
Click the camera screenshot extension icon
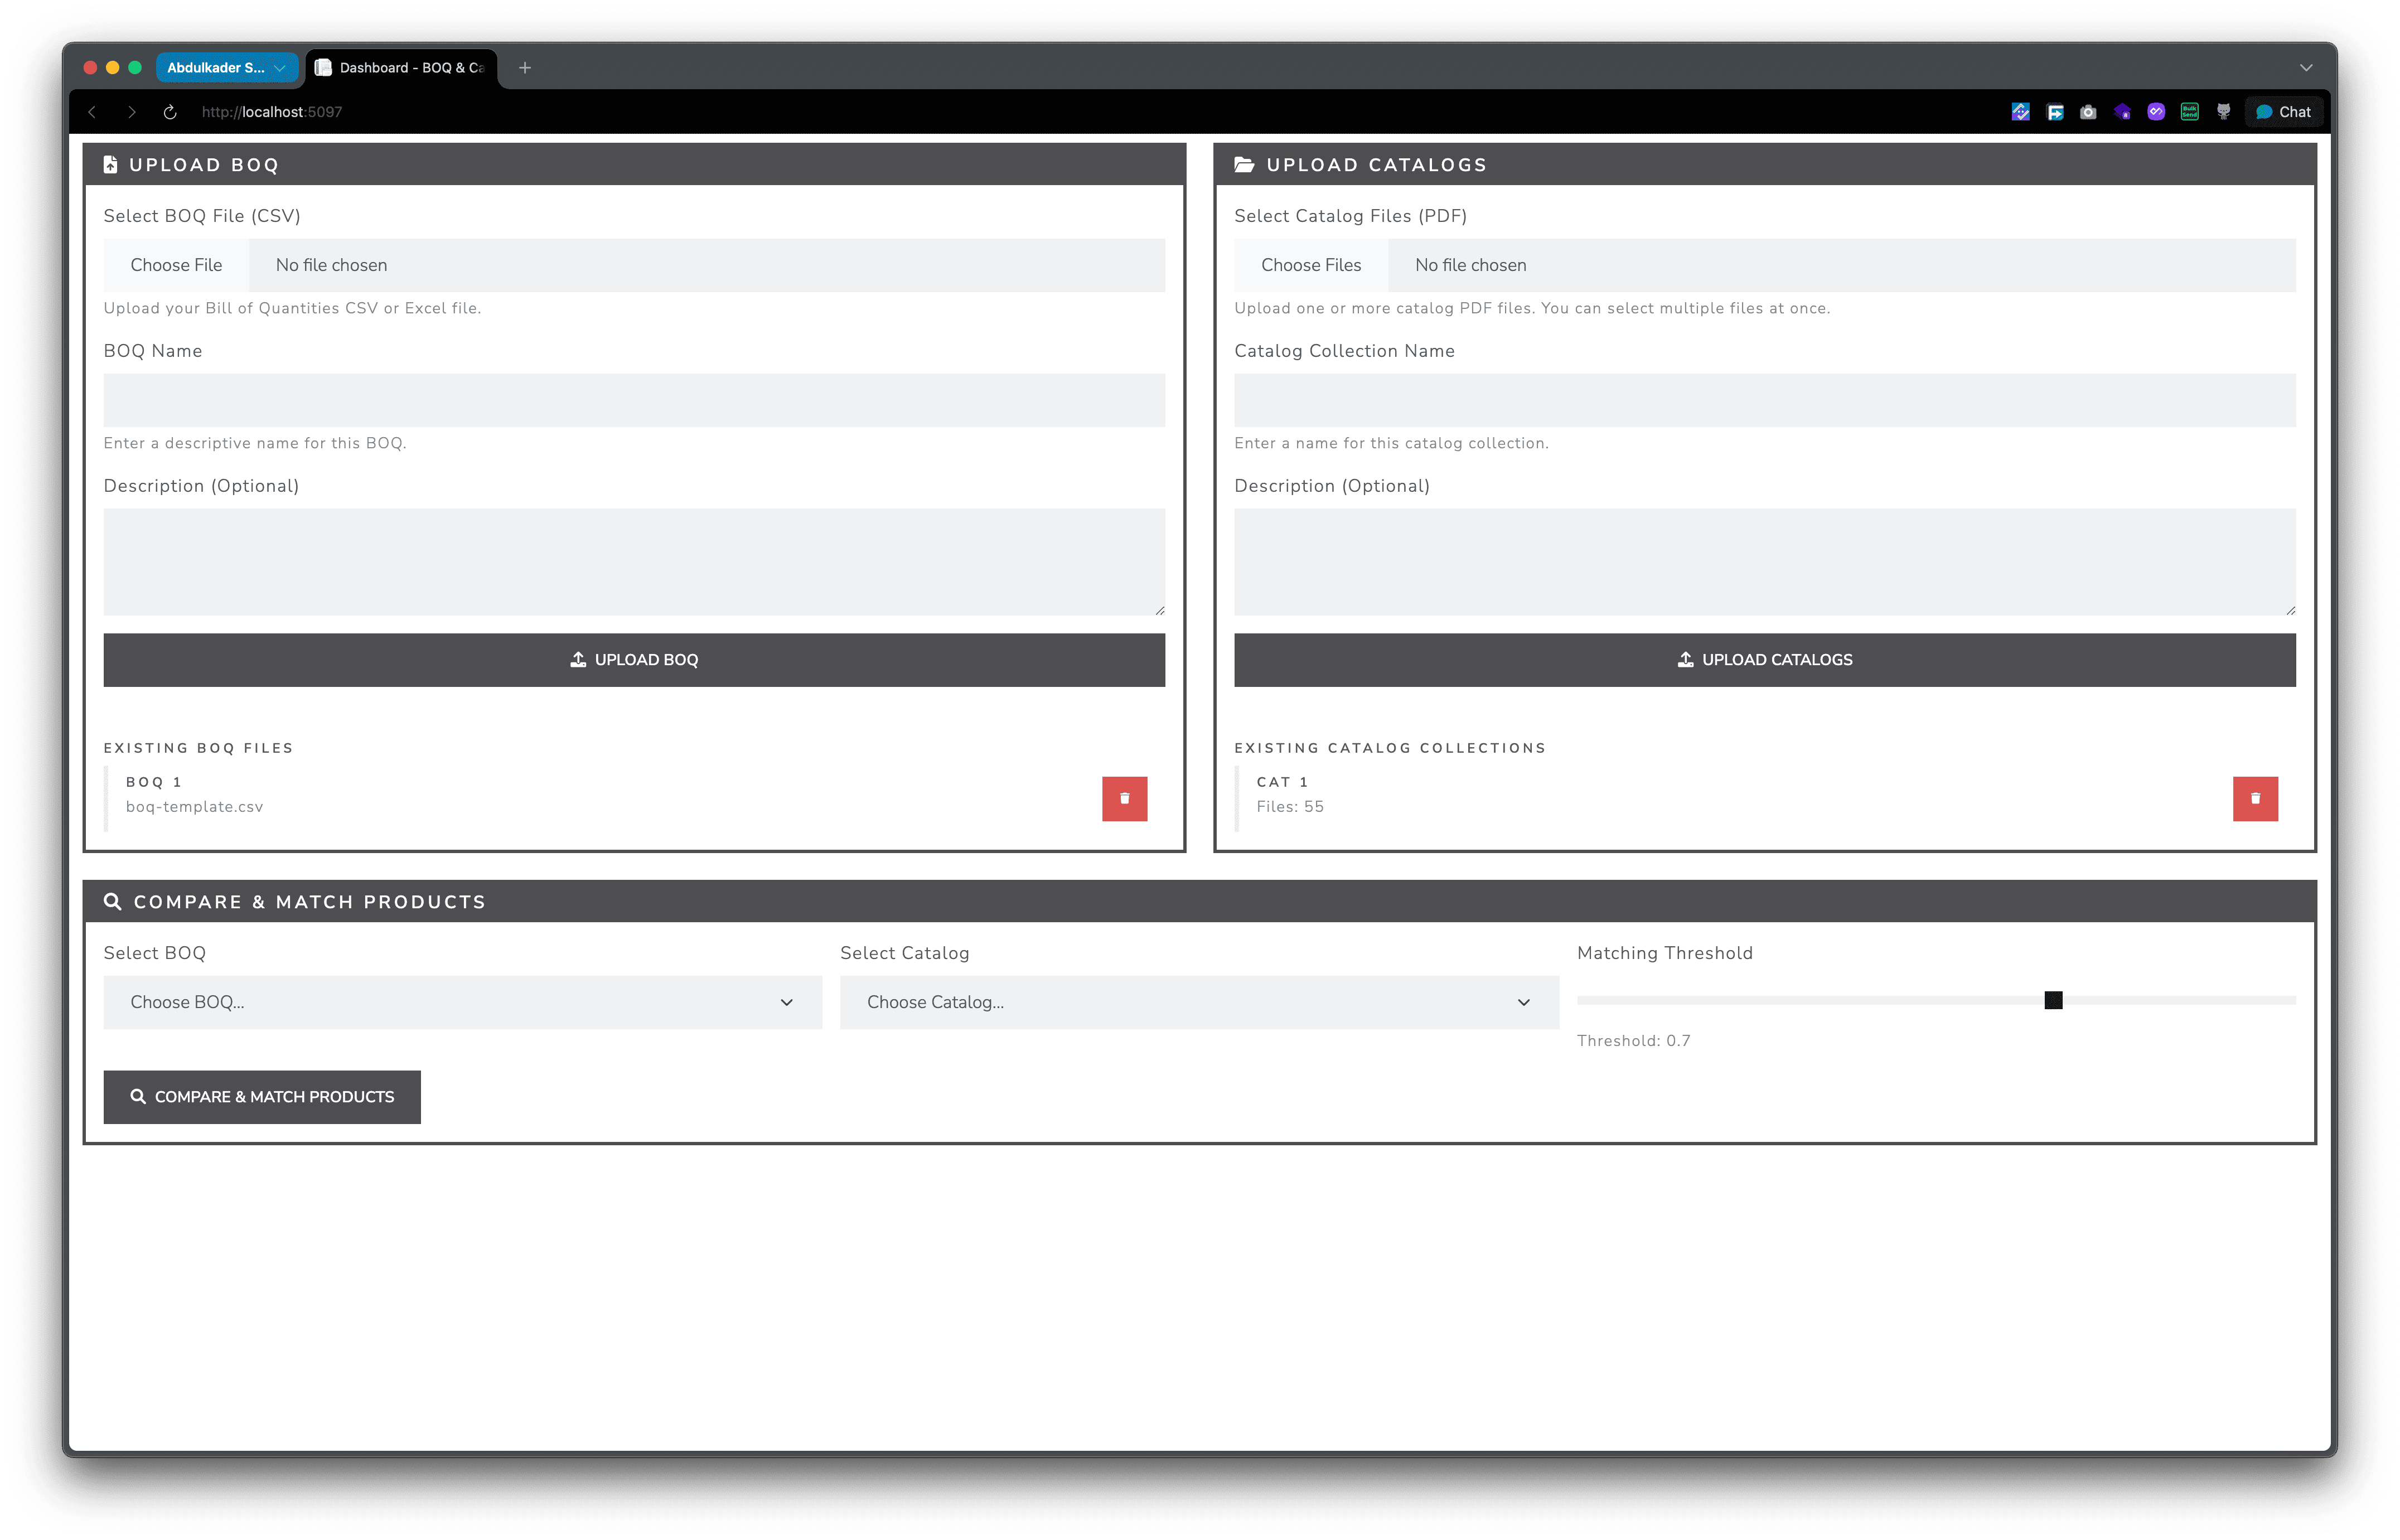click(2088, 112)
